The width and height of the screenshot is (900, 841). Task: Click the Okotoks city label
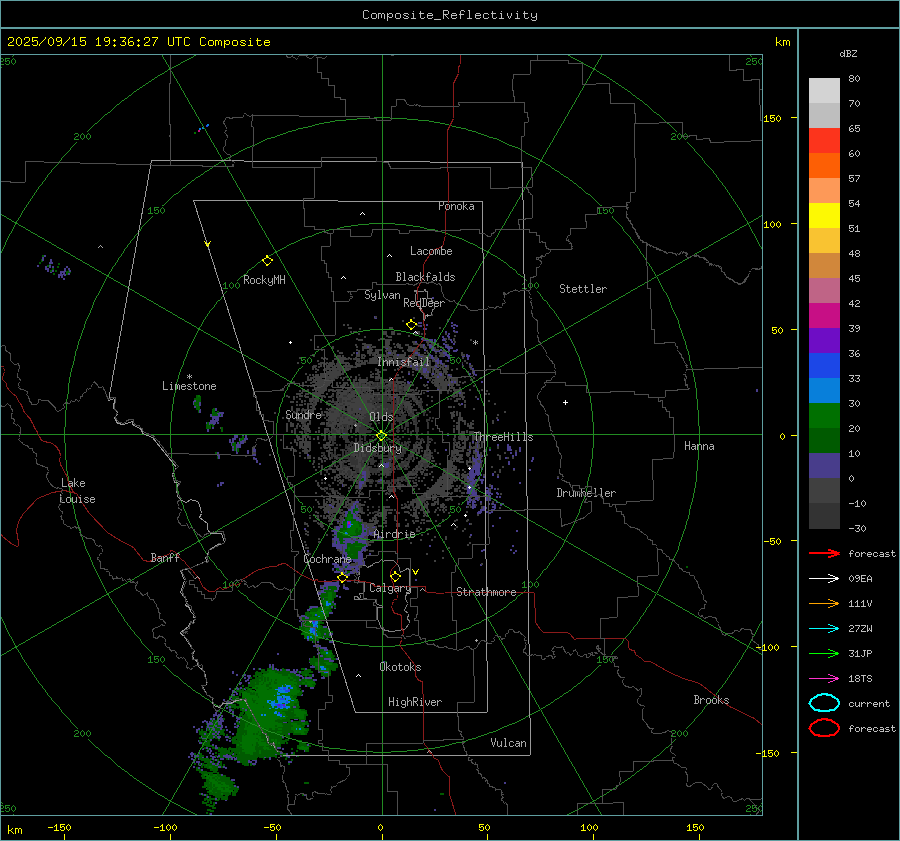click(400, 667)
